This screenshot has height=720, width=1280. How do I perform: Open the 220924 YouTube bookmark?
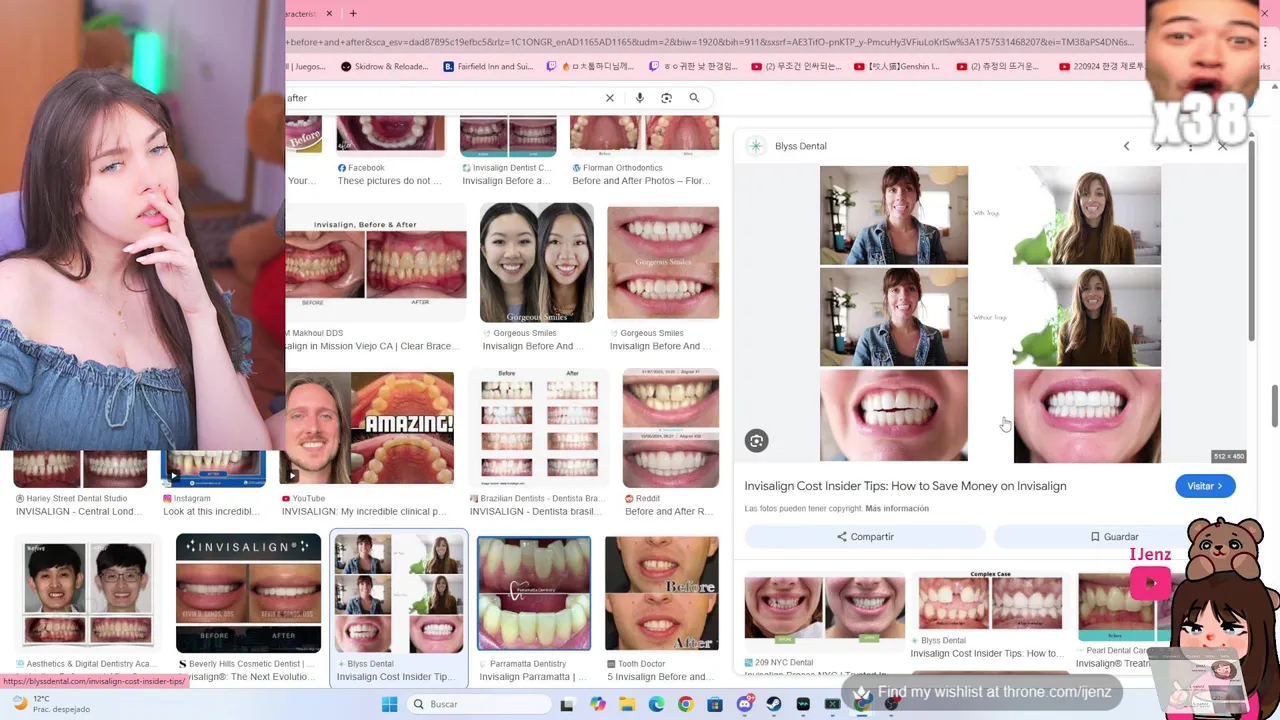click(x=1100, y=67)
